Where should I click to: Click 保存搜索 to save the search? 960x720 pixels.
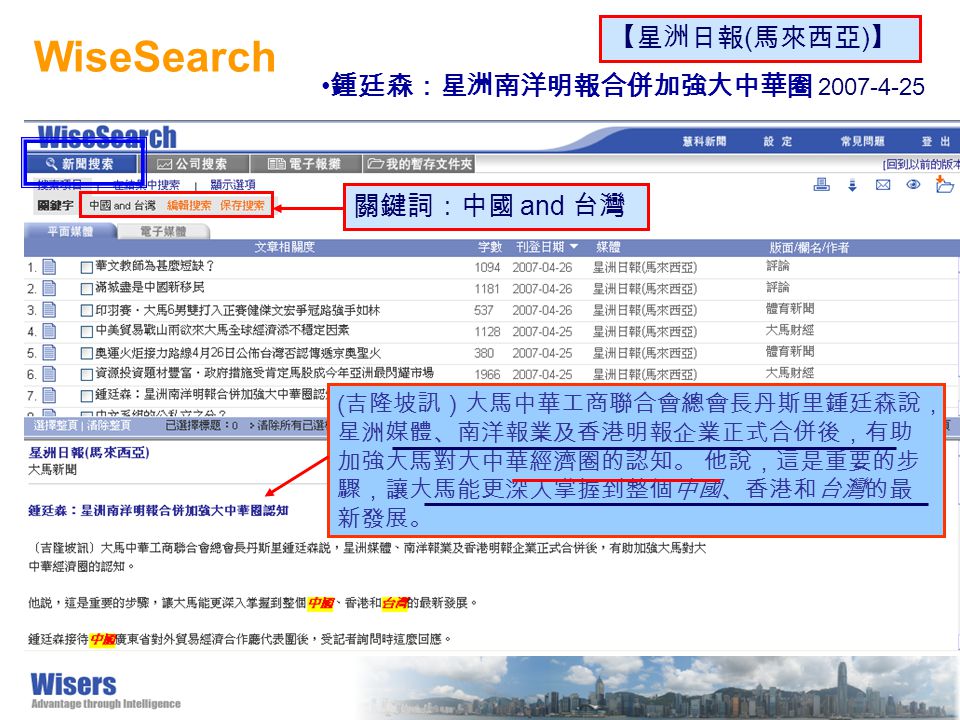242,205
